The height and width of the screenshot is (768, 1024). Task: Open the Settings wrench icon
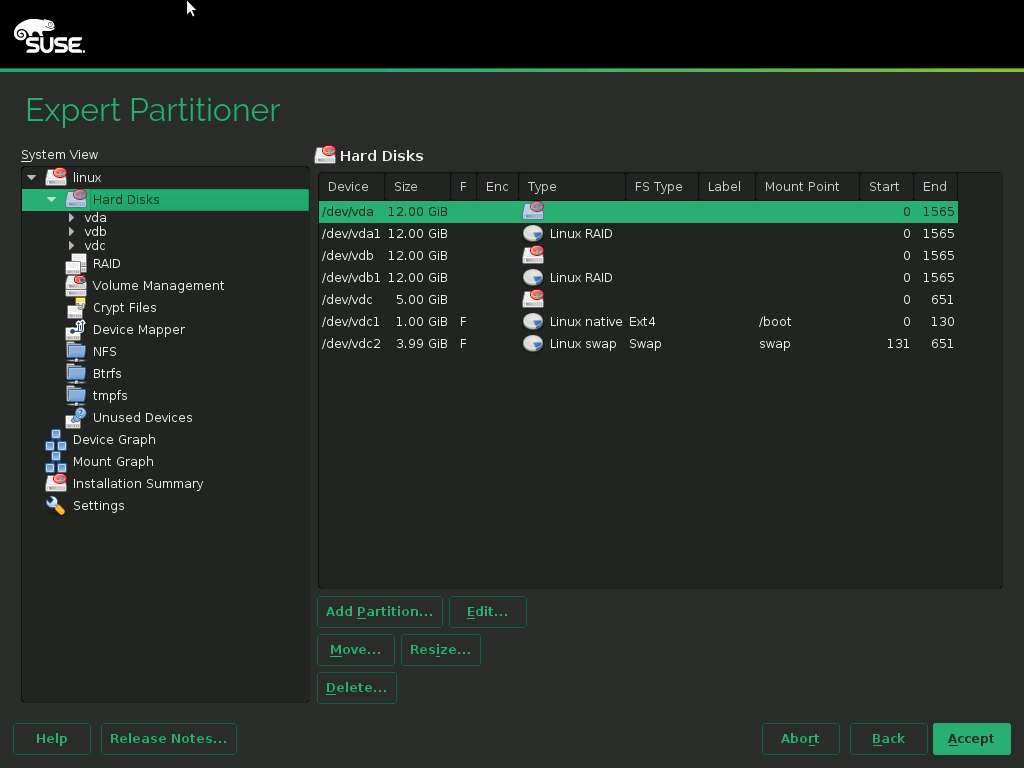coord(56,506)
